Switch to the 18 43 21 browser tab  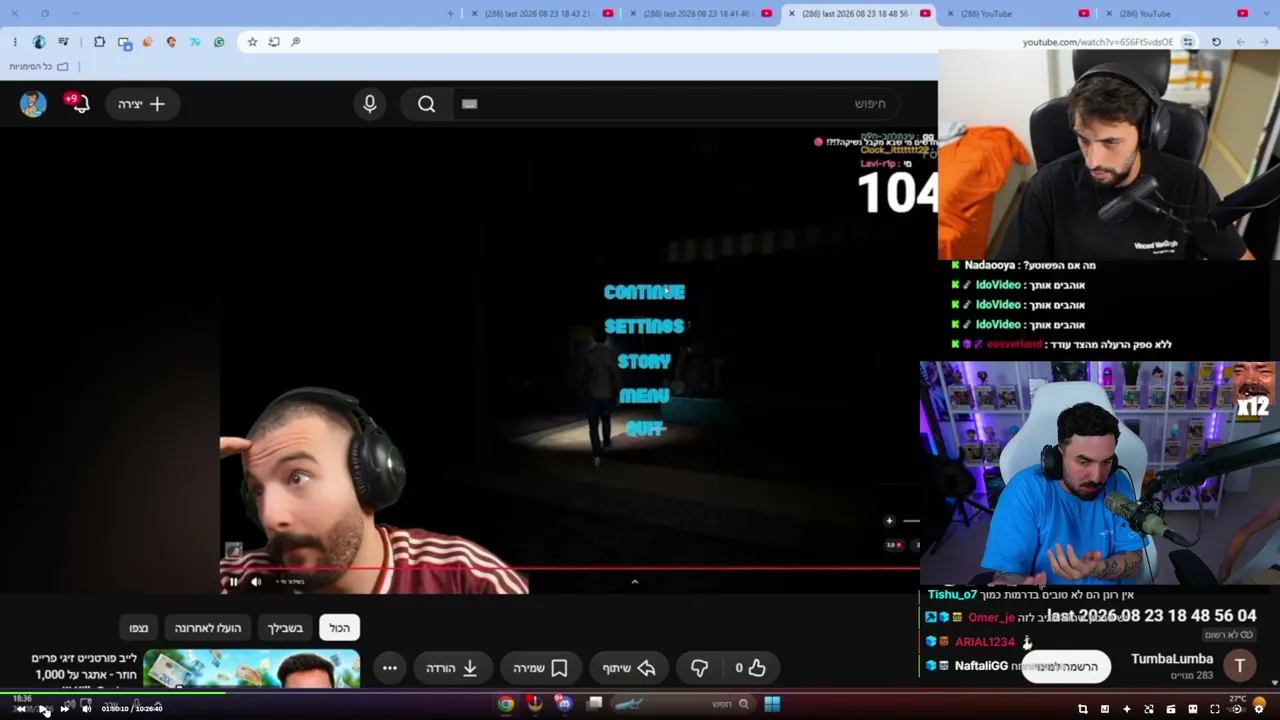pos(541,14)
